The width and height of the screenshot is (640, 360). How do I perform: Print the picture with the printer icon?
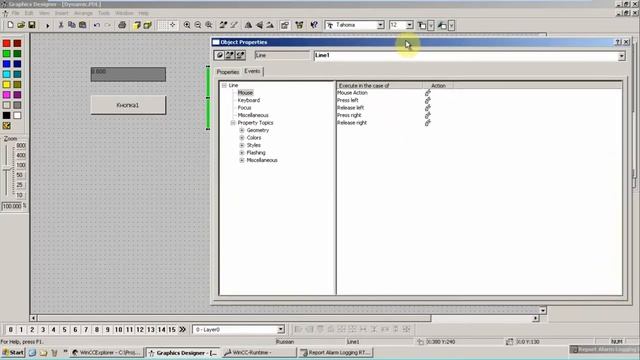pyautogui.click(x=122, y=25)
